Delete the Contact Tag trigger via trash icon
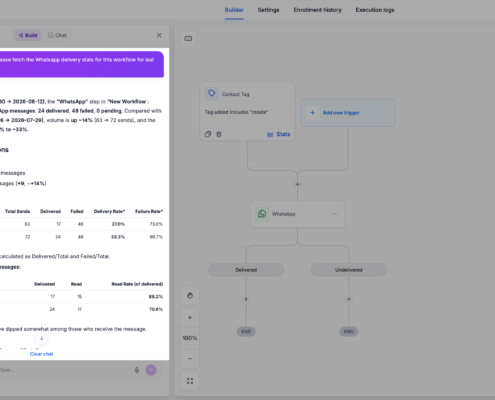The height and width of the screenshot is (400, 495). pos(219,134)
